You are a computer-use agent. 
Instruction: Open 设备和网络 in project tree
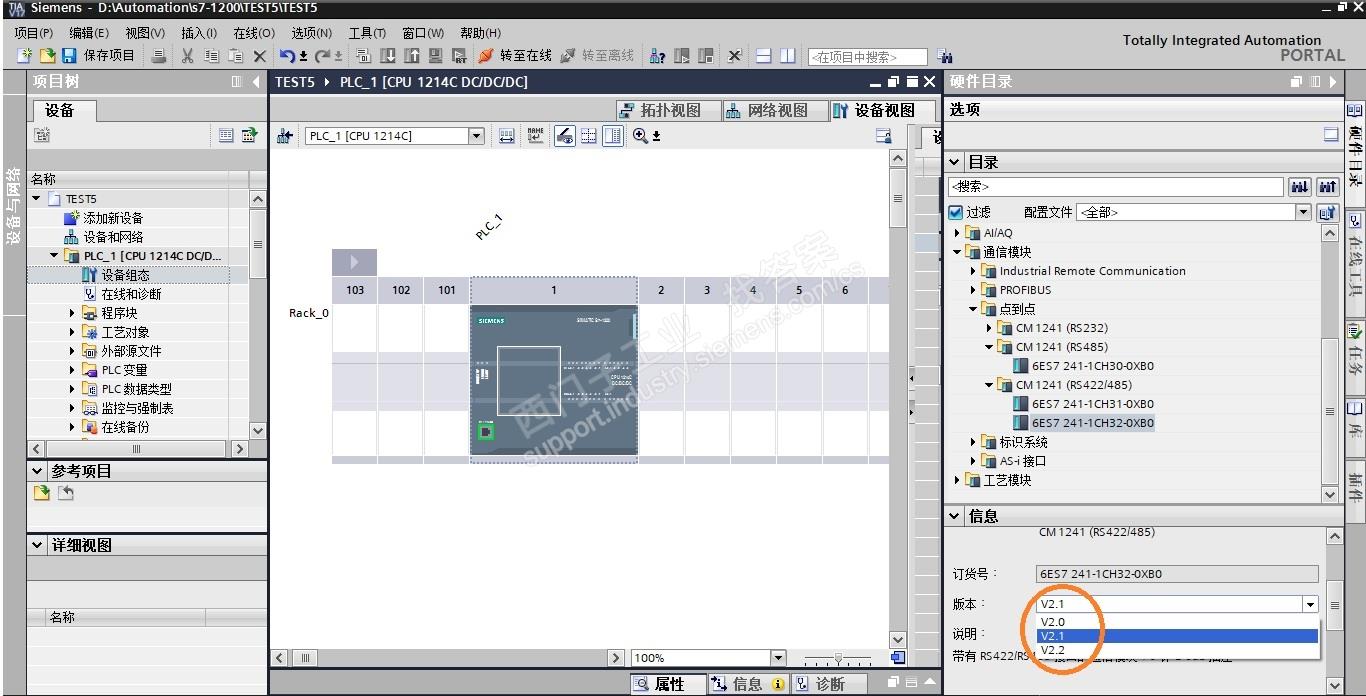coord(114,237)
